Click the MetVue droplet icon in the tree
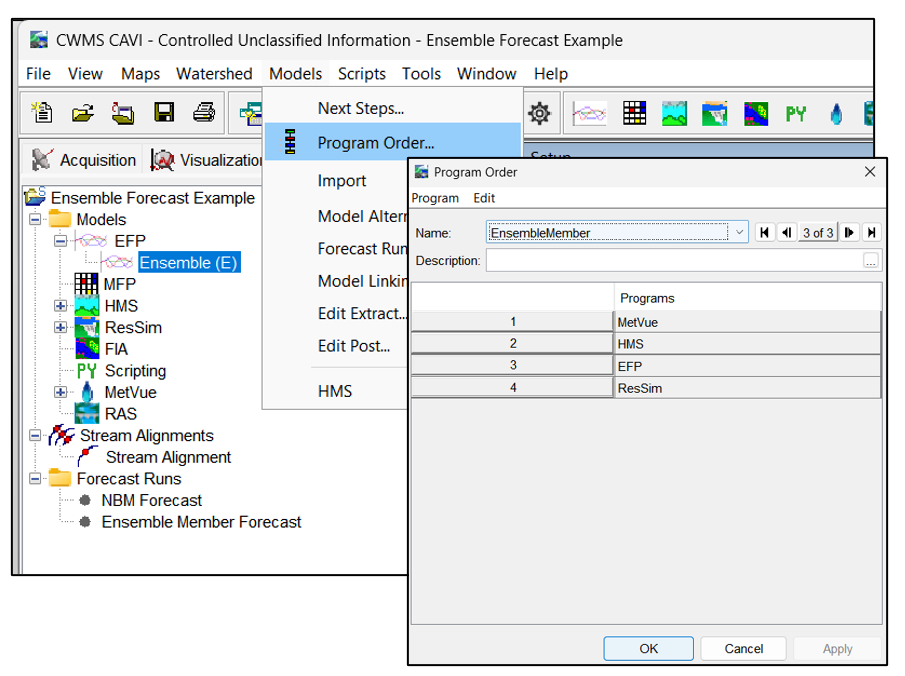 click(87, 393)
